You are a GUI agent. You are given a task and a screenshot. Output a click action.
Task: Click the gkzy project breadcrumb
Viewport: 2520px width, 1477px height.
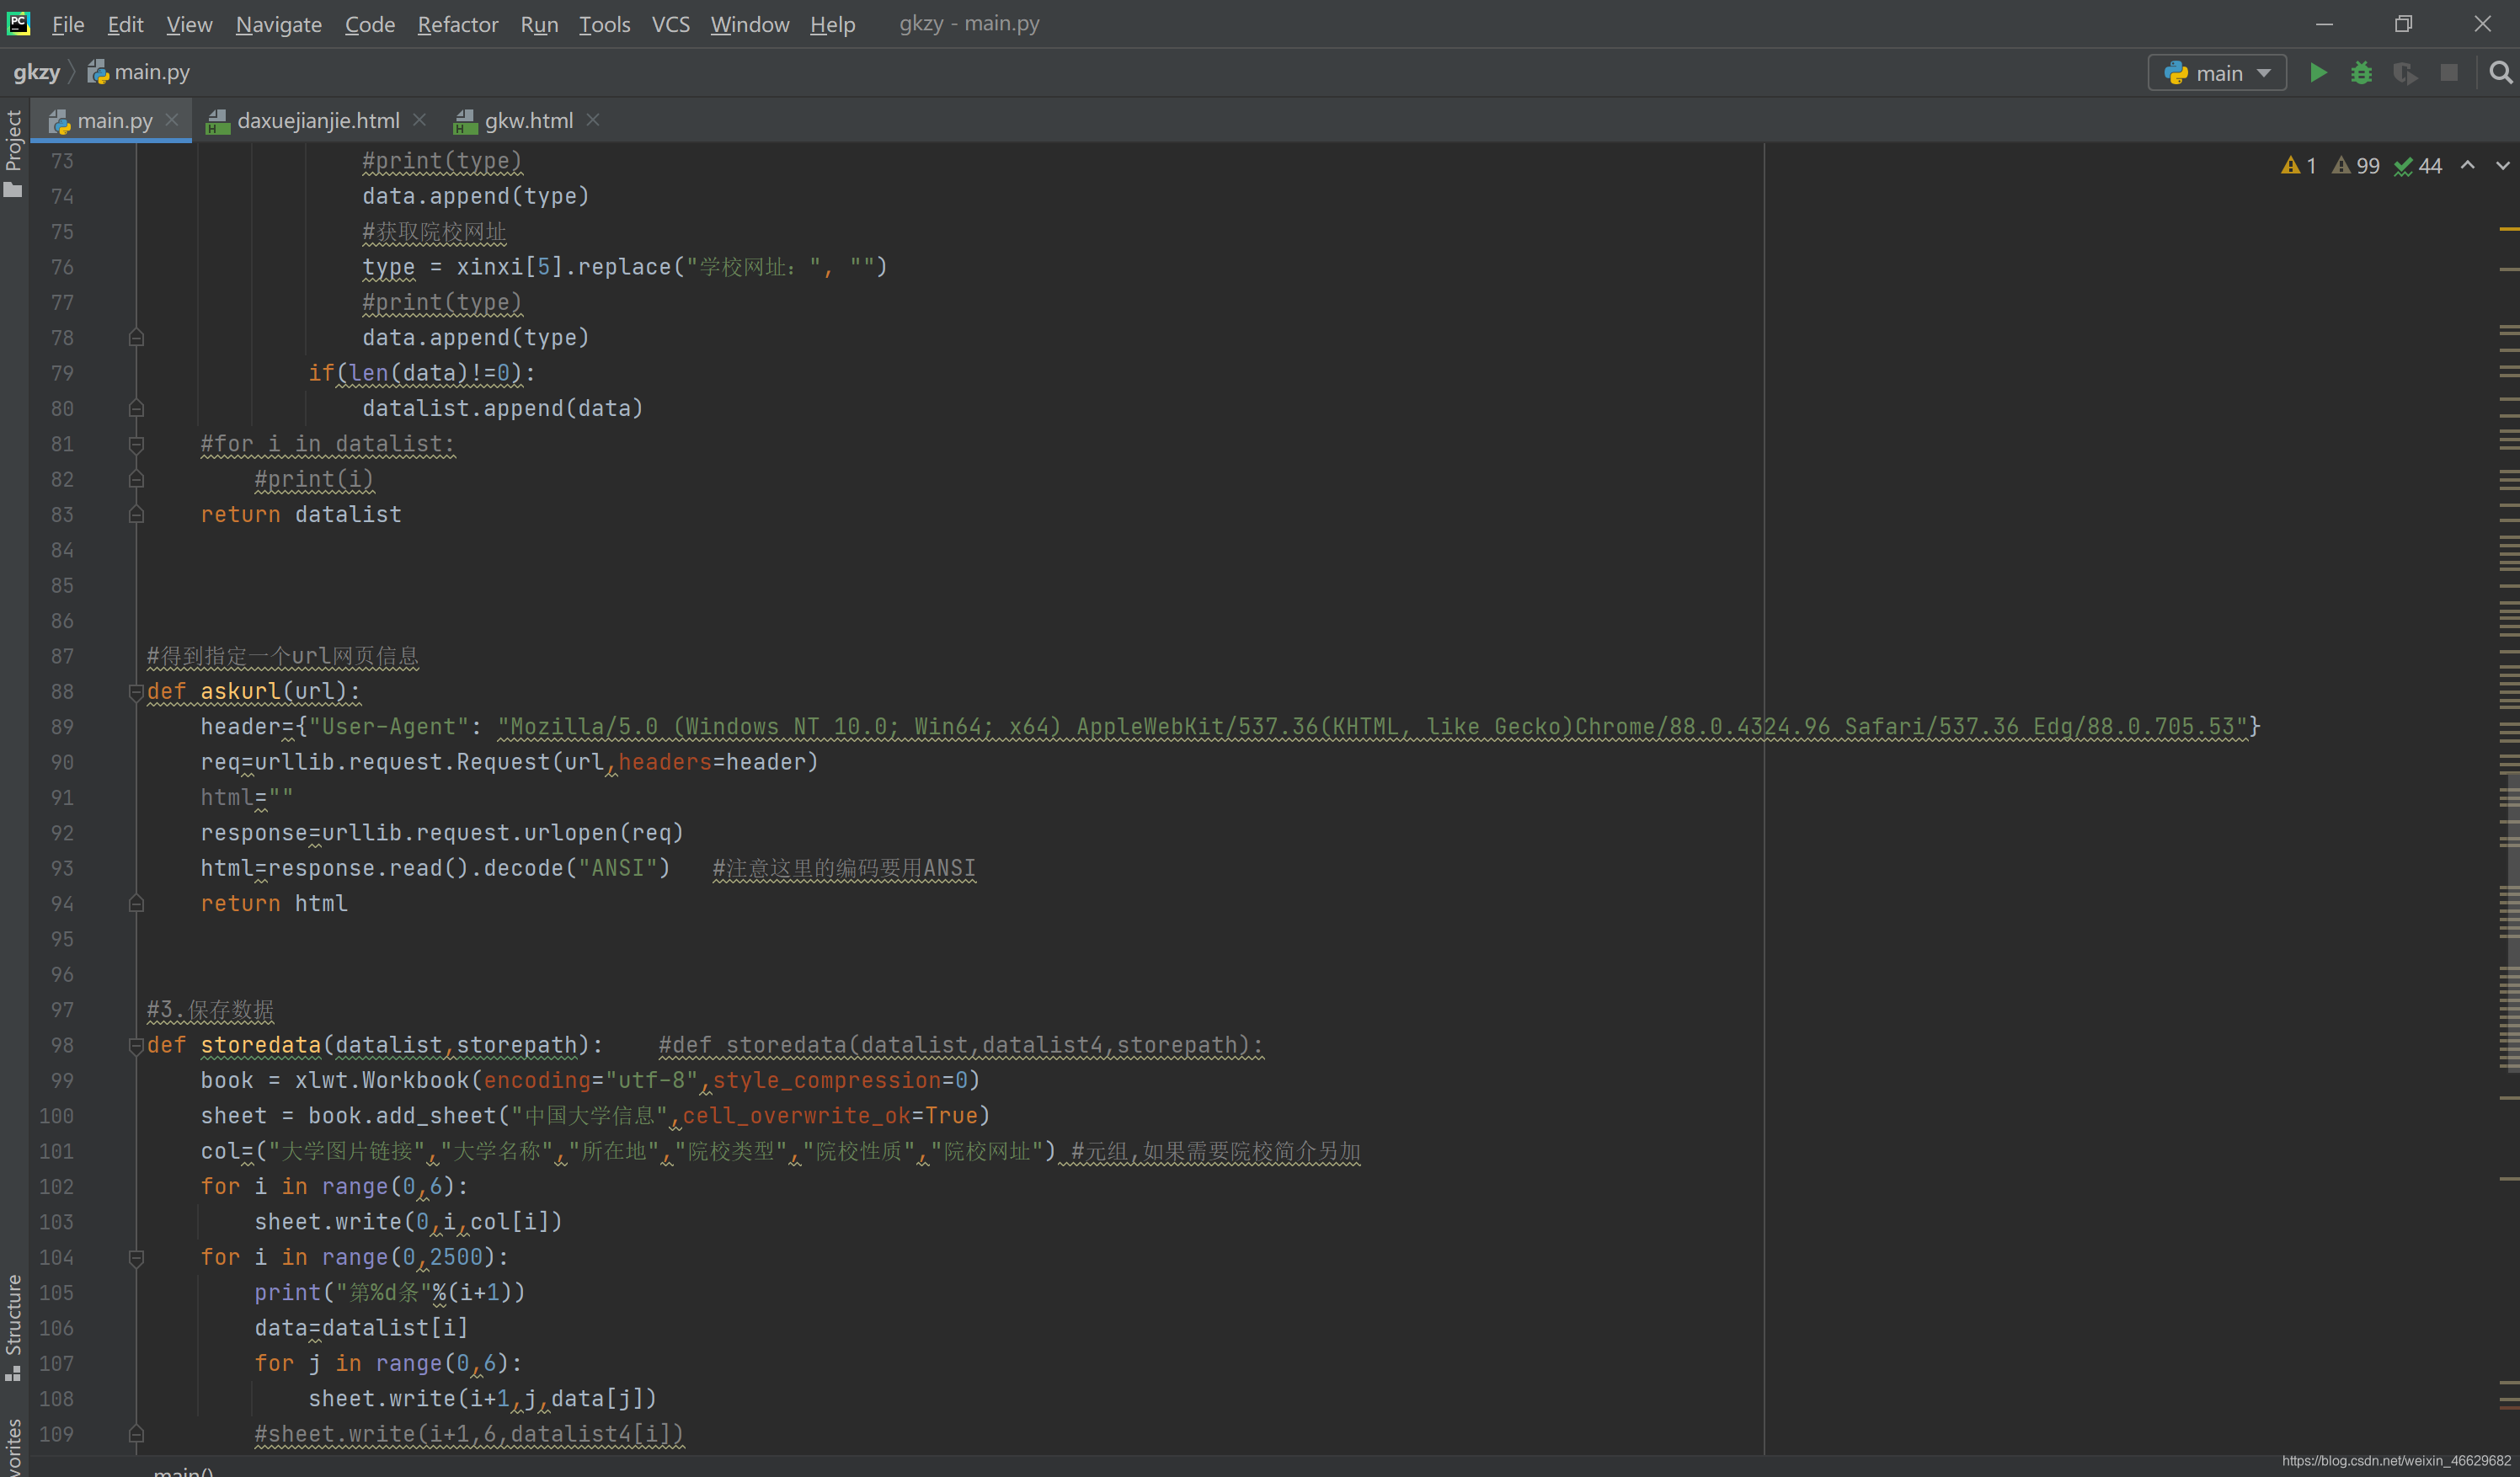click(x=37, y=72)
